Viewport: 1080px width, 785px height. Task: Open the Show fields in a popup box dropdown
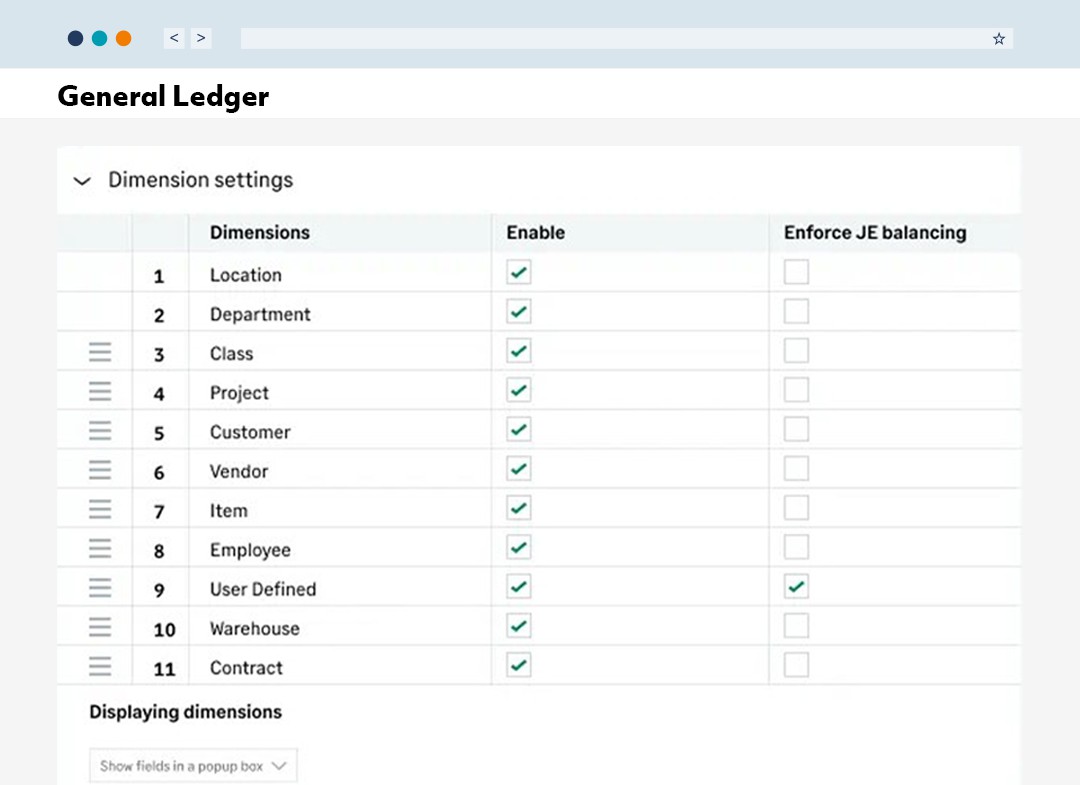193,764
